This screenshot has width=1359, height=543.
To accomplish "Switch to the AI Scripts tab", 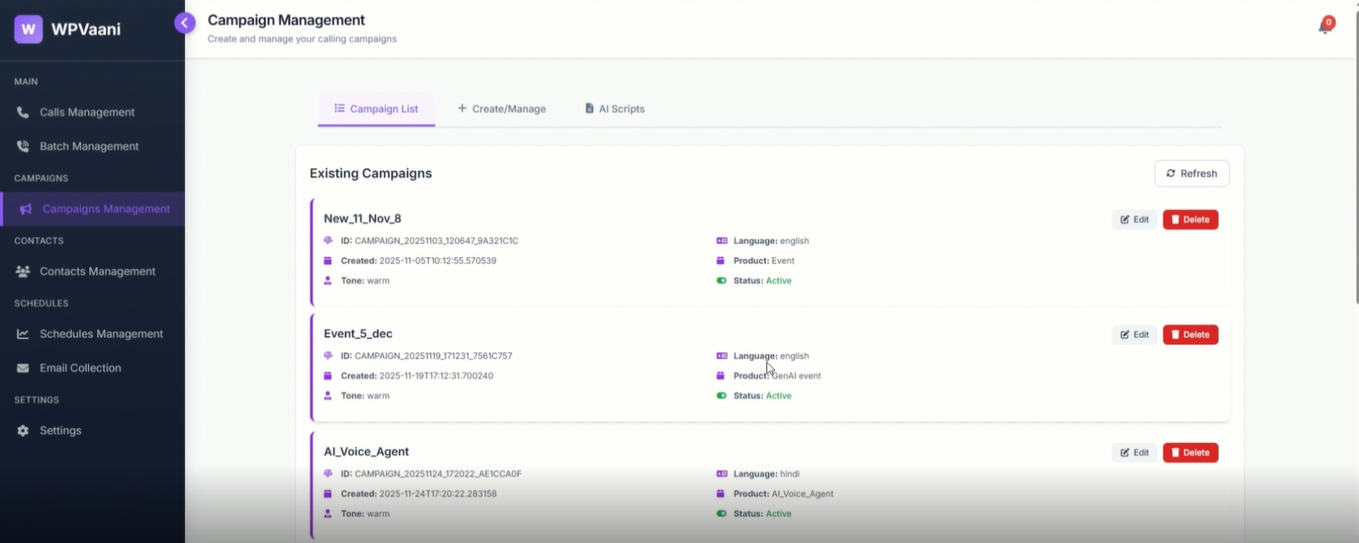I will point(615,108).
